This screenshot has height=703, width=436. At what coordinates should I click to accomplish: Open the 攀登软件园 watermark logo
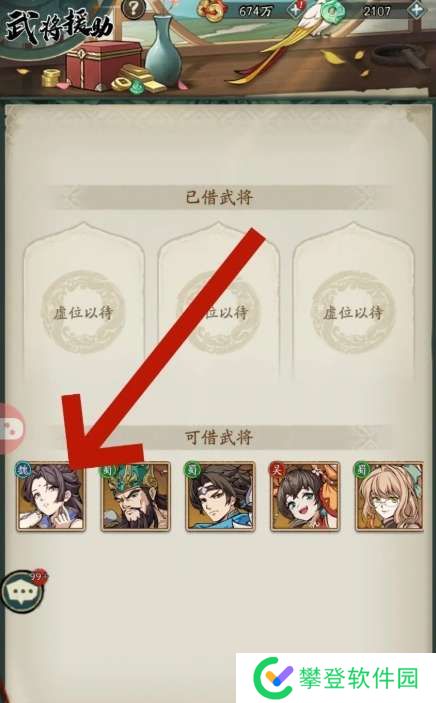coord(336,677)
